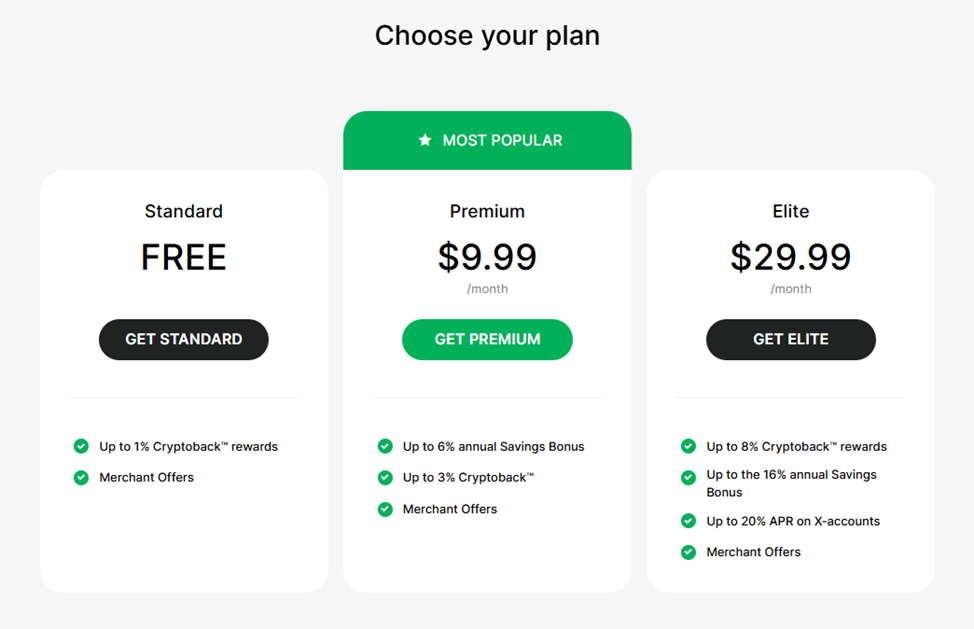Screen dimensions: 974x629
Task: Click the star icon in Most Popular banner
Action: tap(425, 141)
